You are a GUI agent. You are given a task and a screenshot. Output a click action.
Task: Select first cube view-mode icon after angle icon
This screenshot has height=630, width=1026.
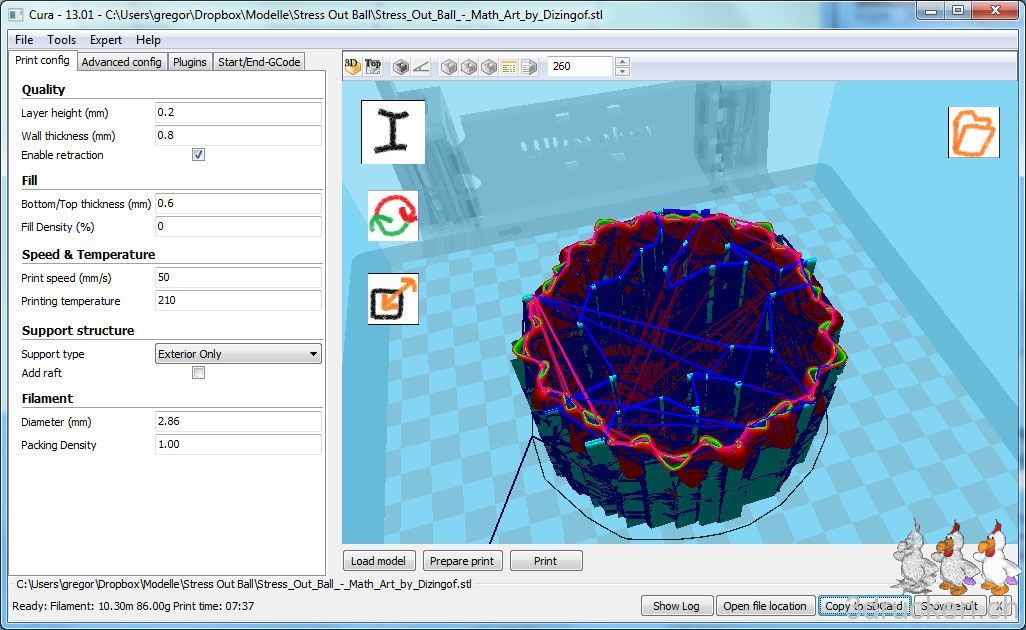[x=448, y=66]
